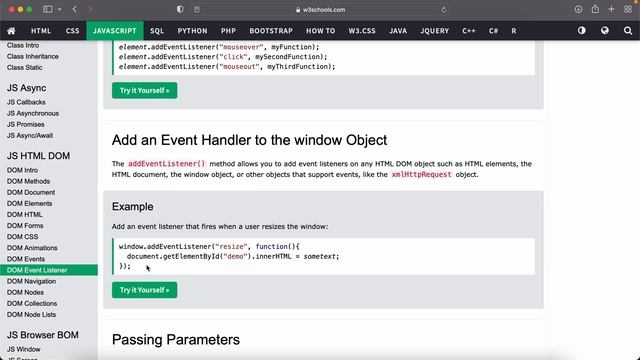
Task: Open DOM Collections sidebar link
Action: (x=32, y=303)
